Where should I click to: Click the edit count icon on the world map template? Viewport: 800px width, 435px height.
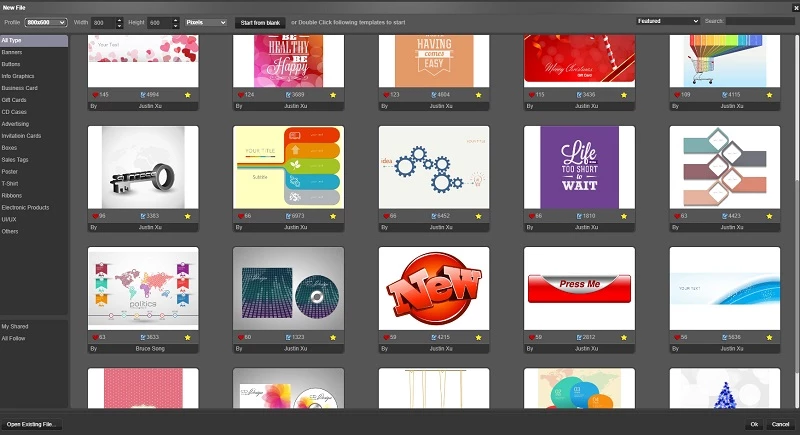click(143, 337)
